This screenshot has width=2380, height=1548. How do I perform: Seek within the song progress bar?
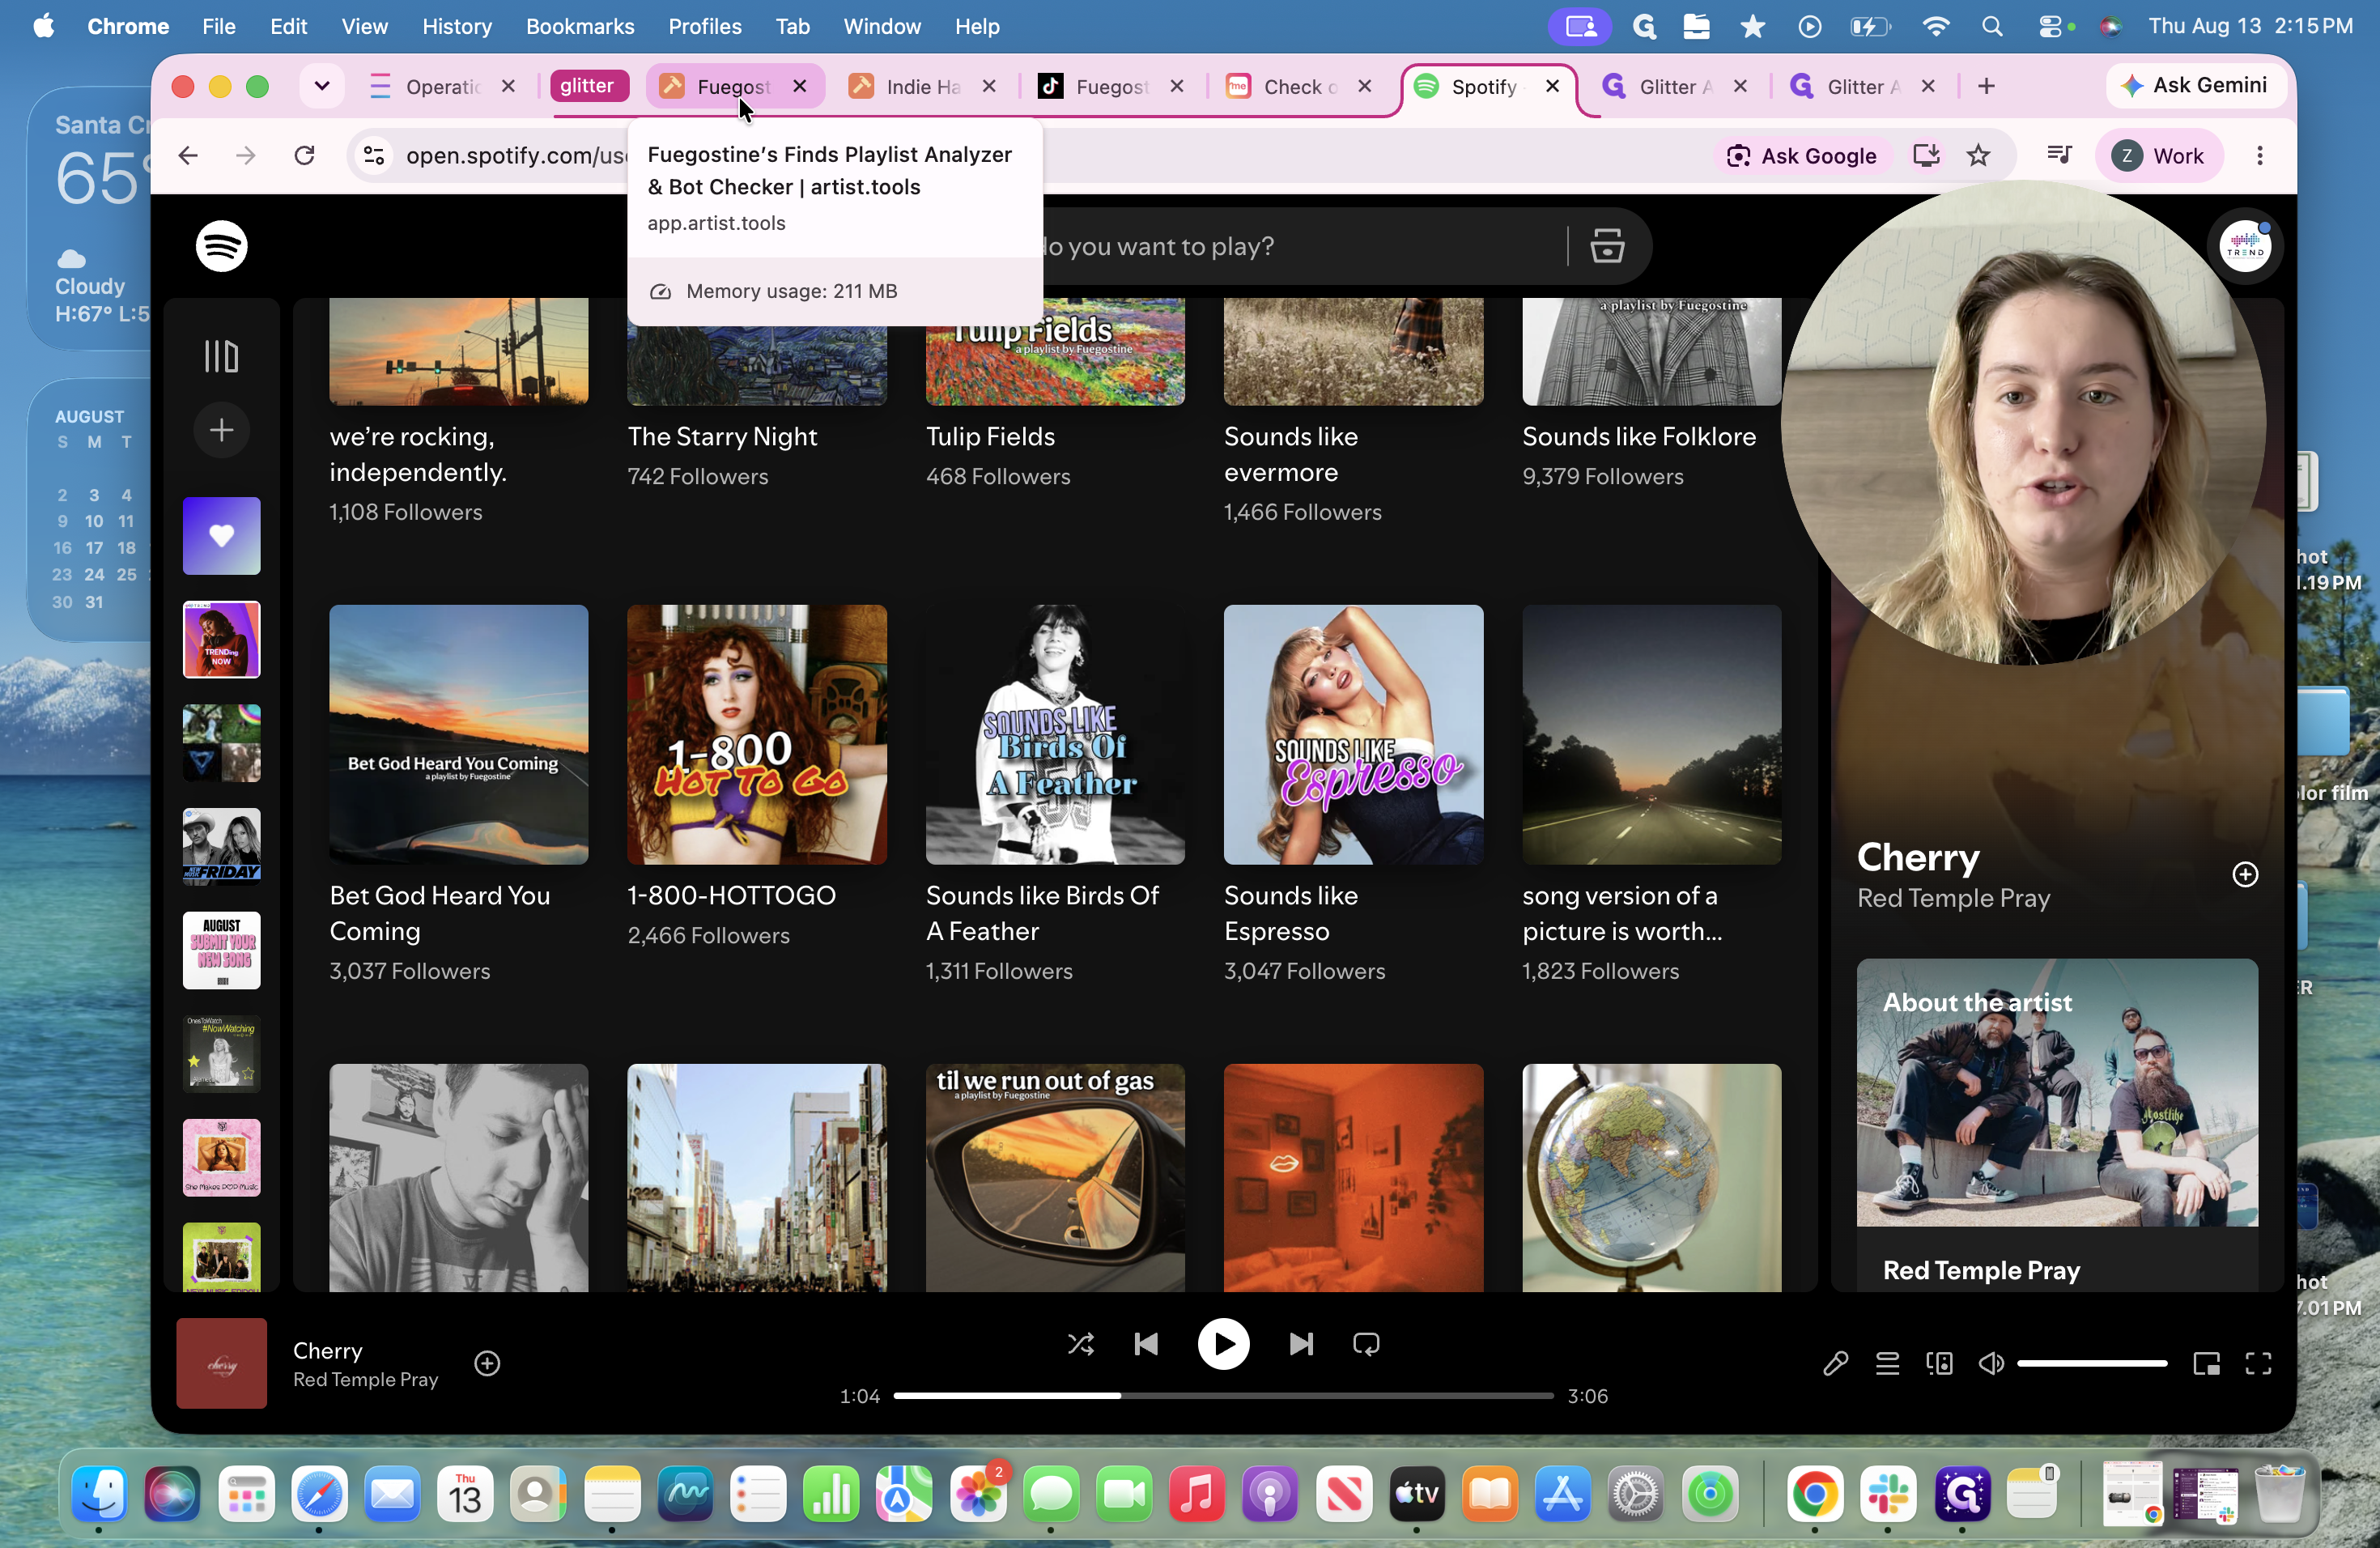pyautogui.click(x=1223, y=1395)
